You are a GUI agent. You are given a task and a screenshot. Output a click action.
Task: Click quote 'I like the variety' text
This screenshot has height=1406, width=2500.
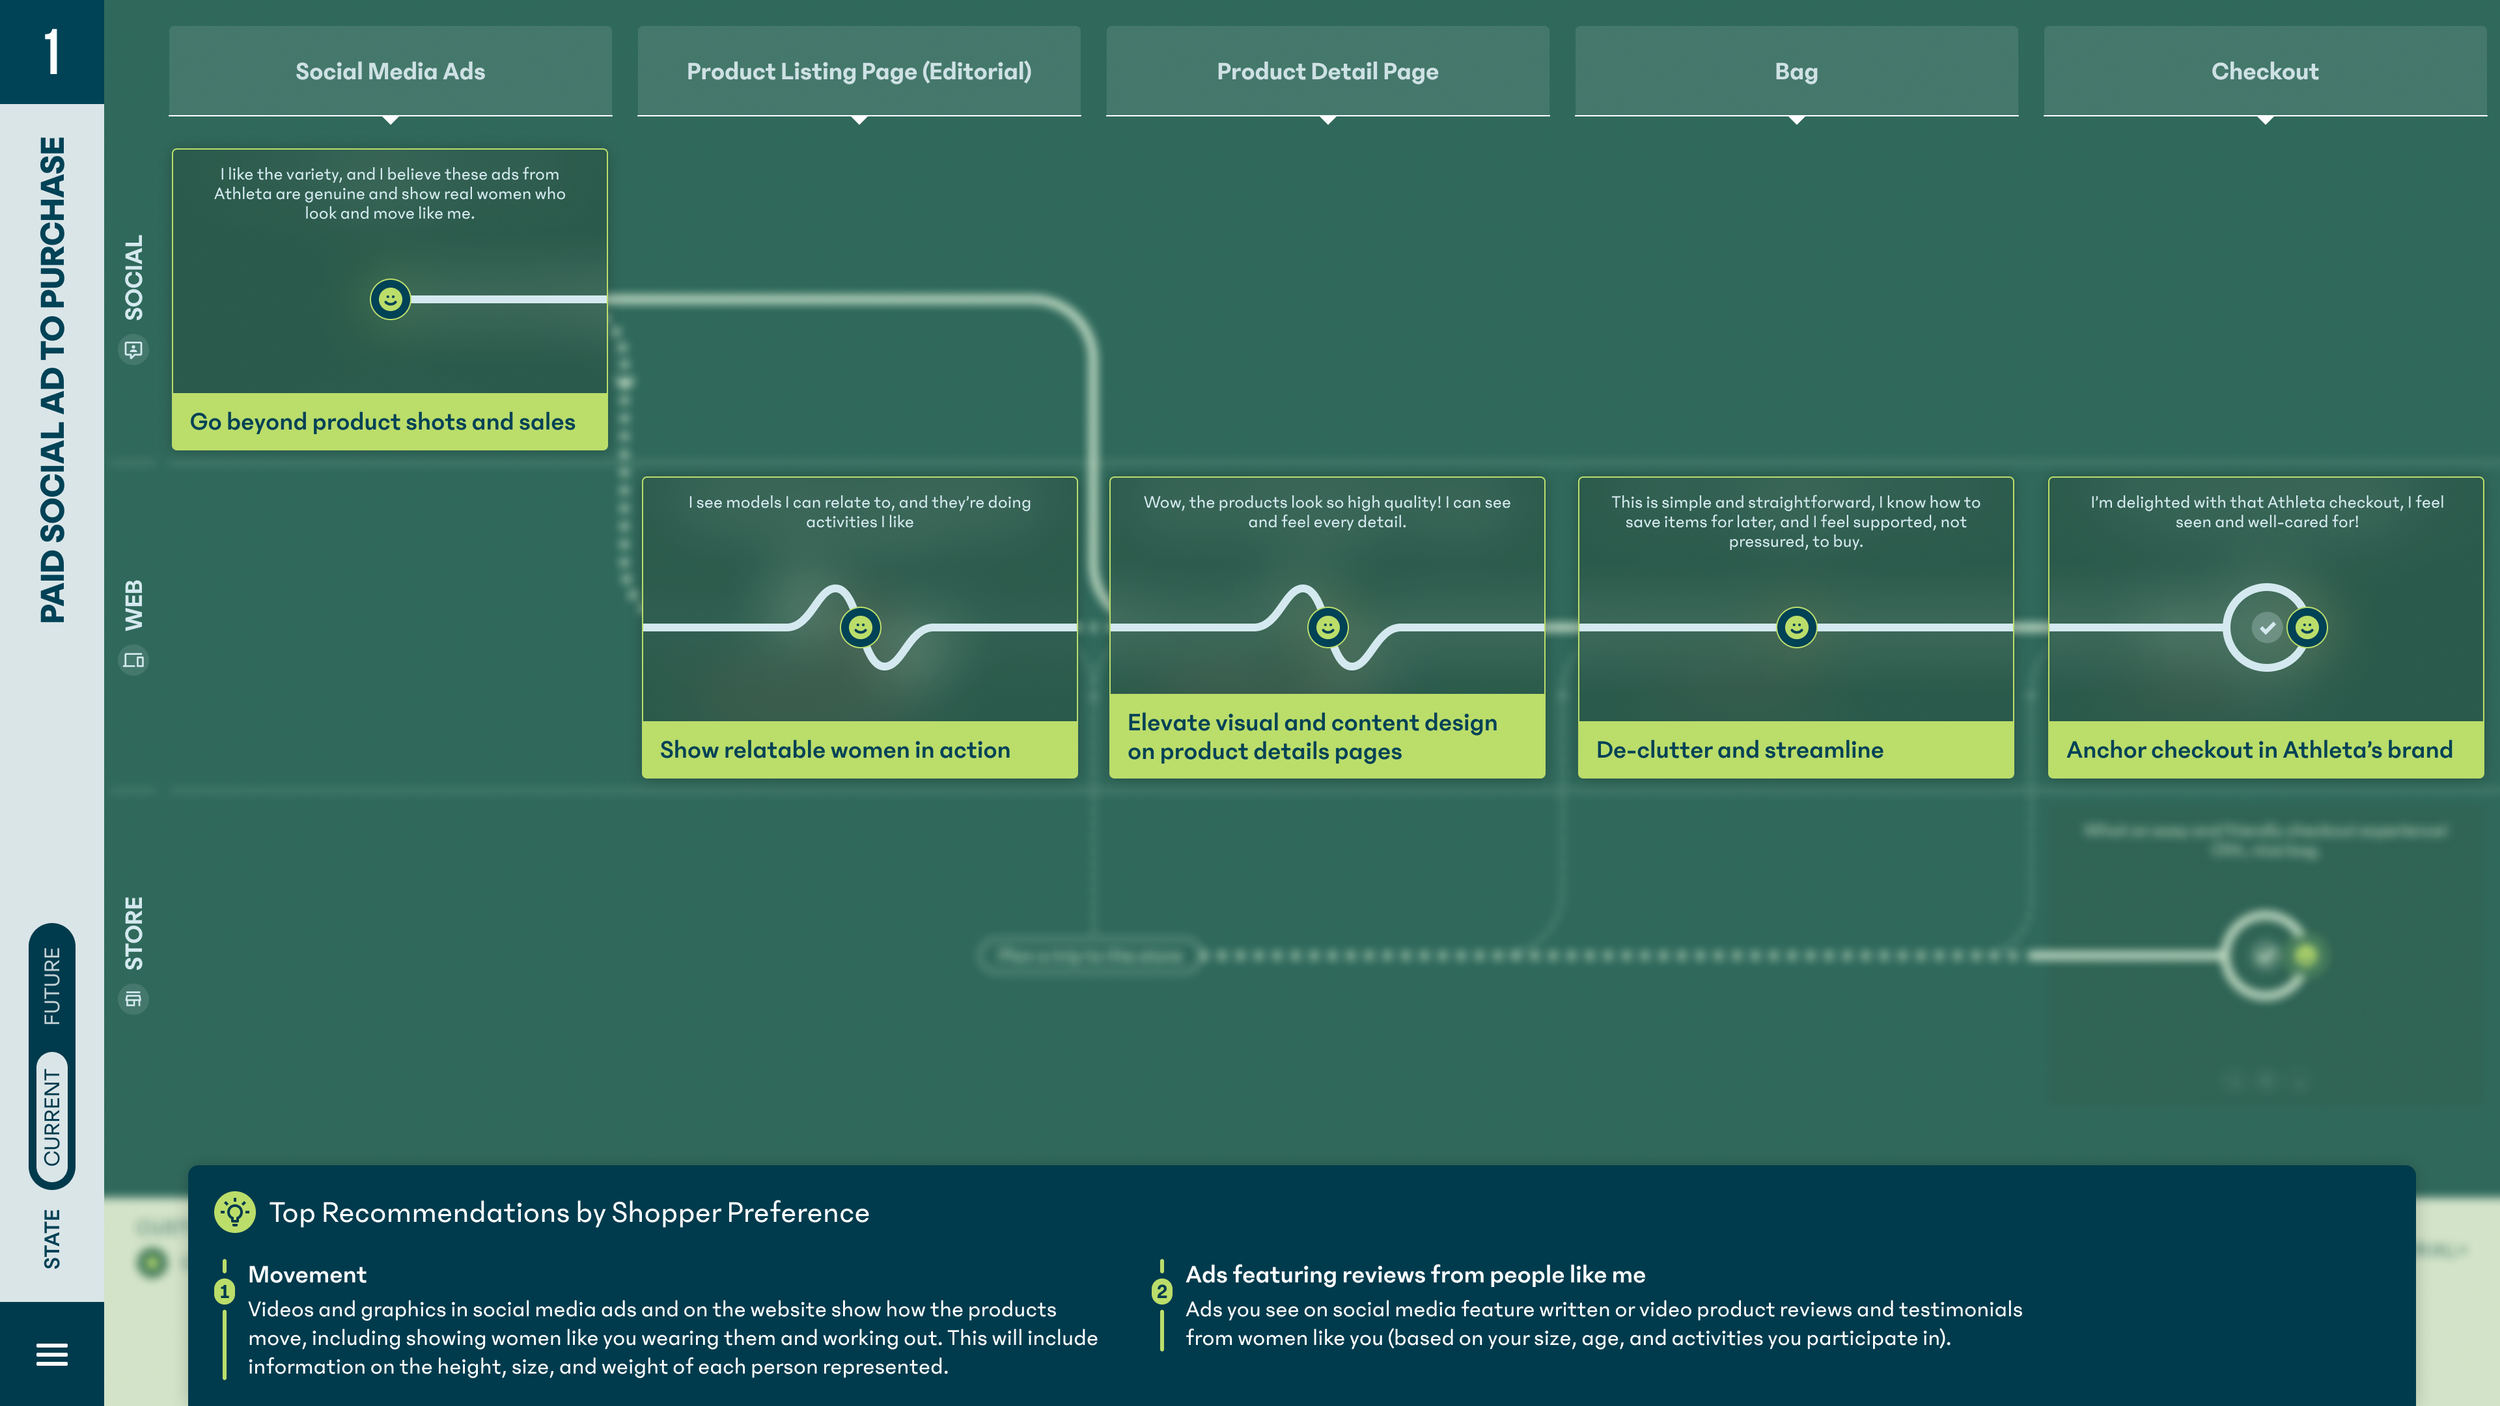tap(390, 193)
